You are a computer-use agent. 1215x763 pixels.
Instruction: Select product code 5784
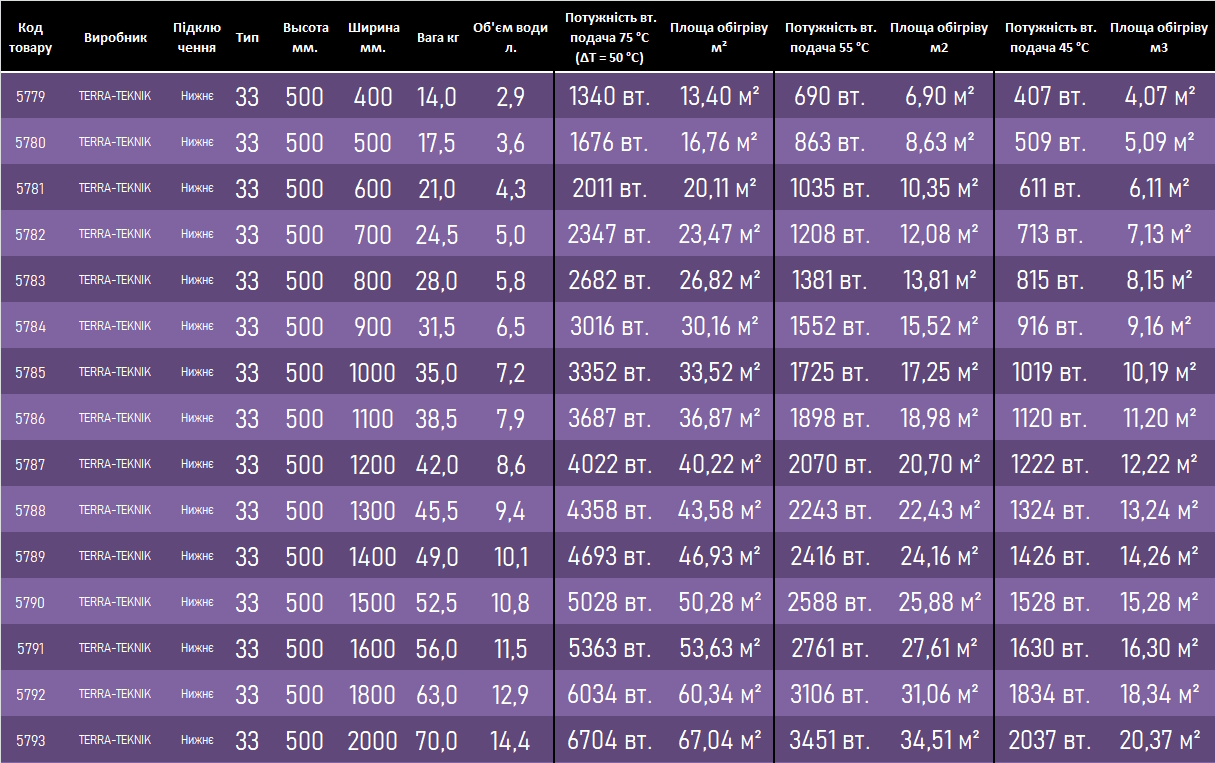pos(30,327)
